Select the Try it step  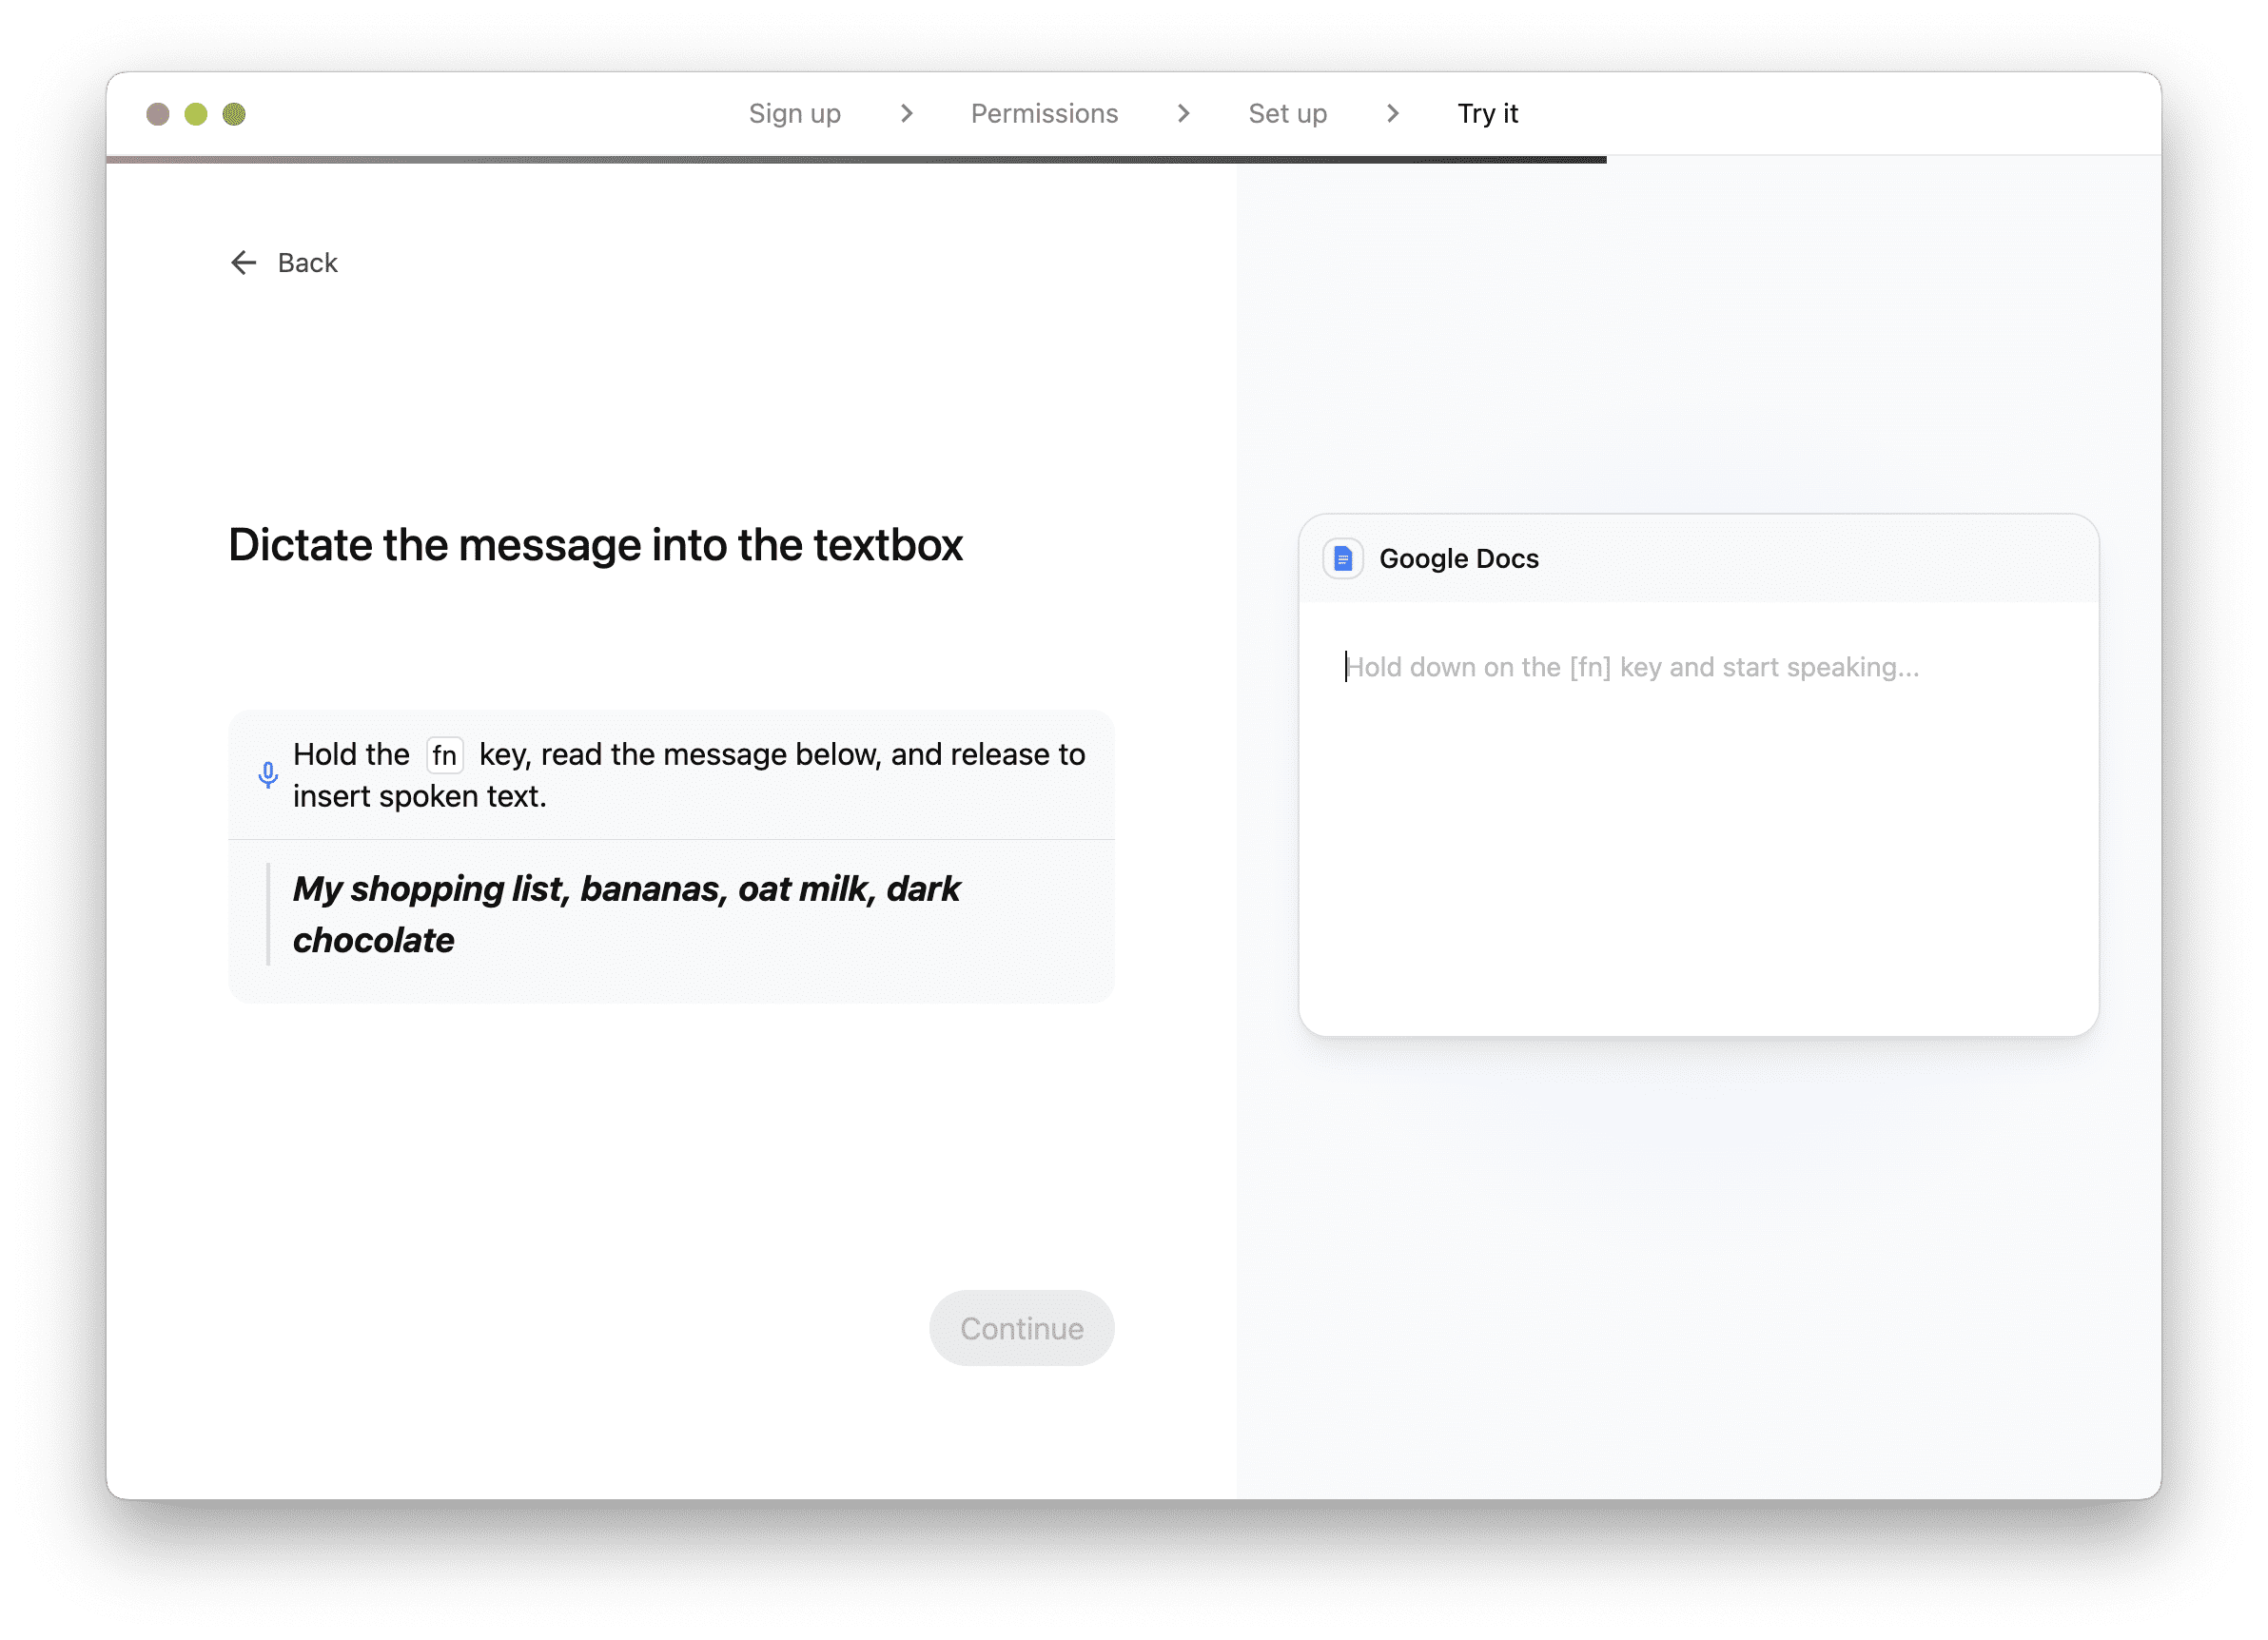tap(1487, 114)
